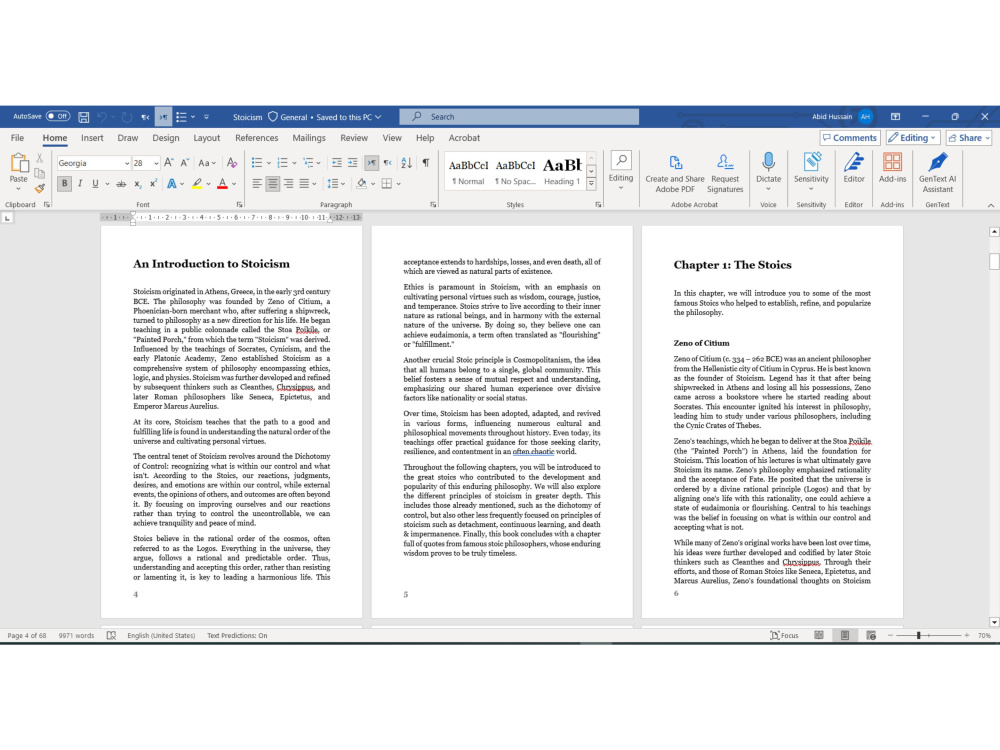Open the Draw tab
1000x750 pixels.
[x=128, y=138]
